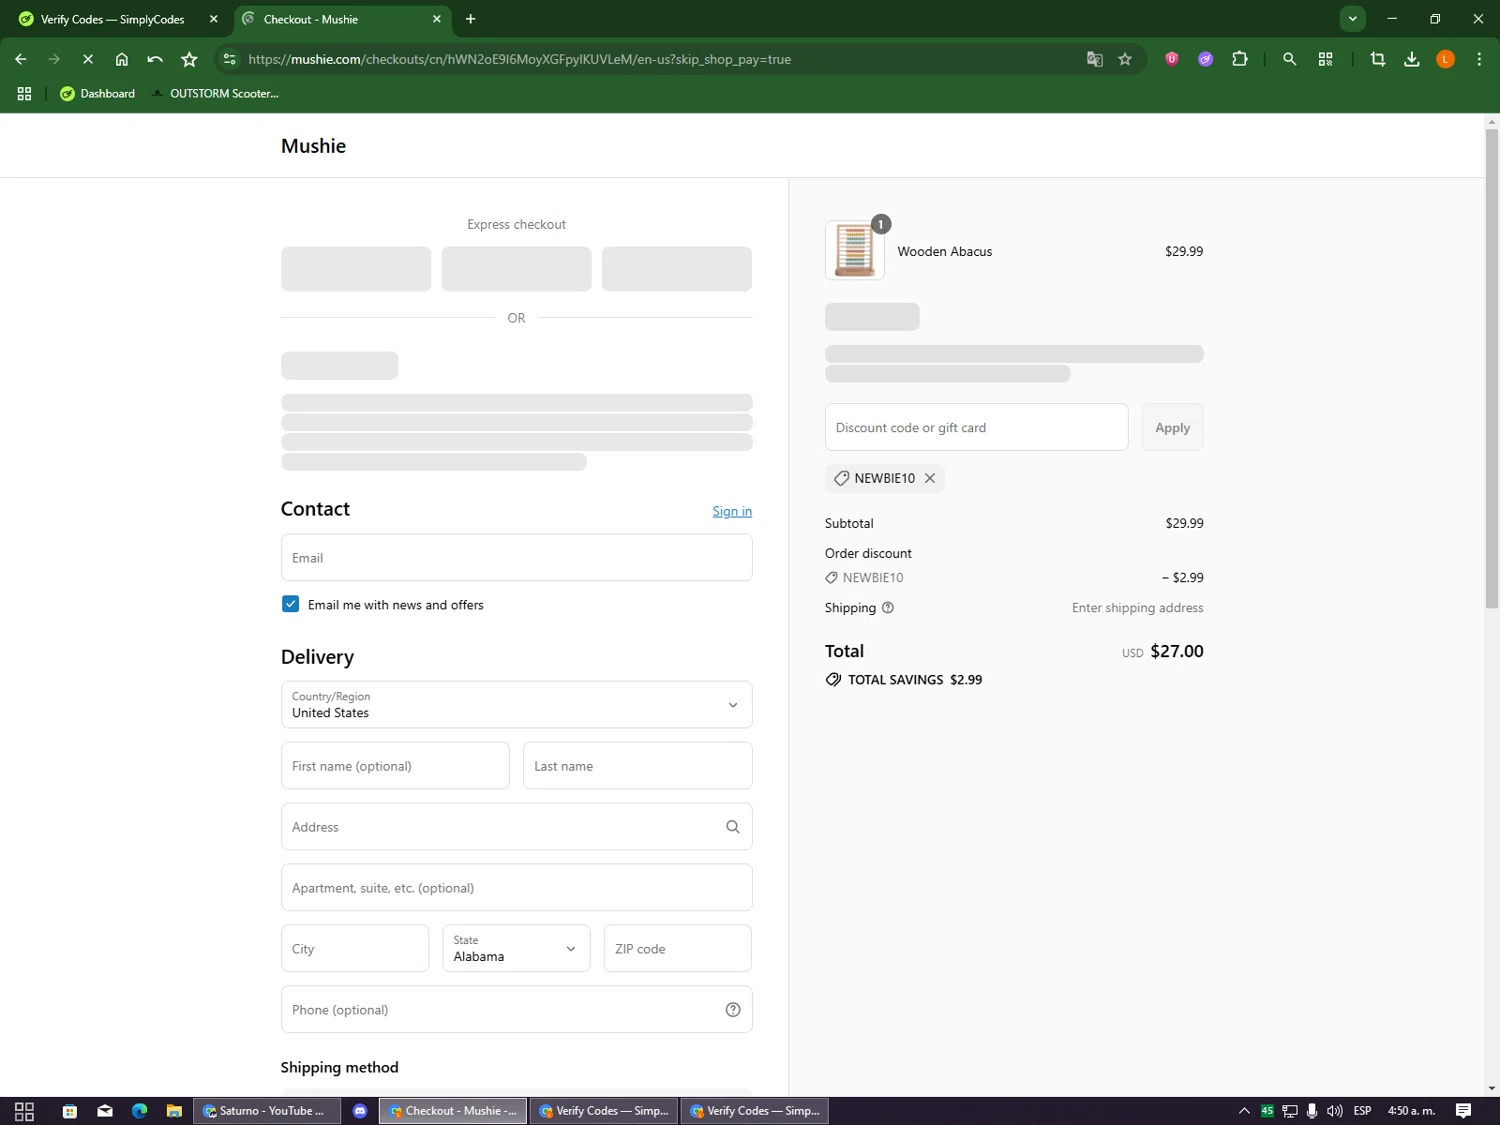
Task: Click the undo arrow icon in toolbar
Action: (155, 59)
